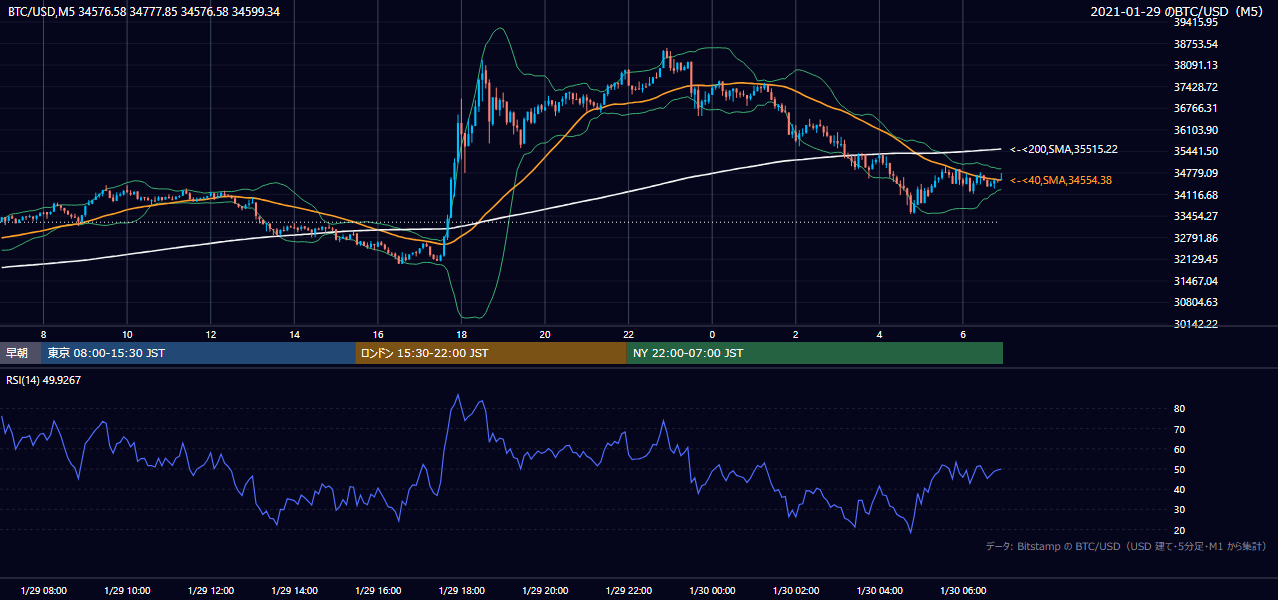Click RSI scale value 40
Screen dimensions: 1278x600
(1179, 489)
